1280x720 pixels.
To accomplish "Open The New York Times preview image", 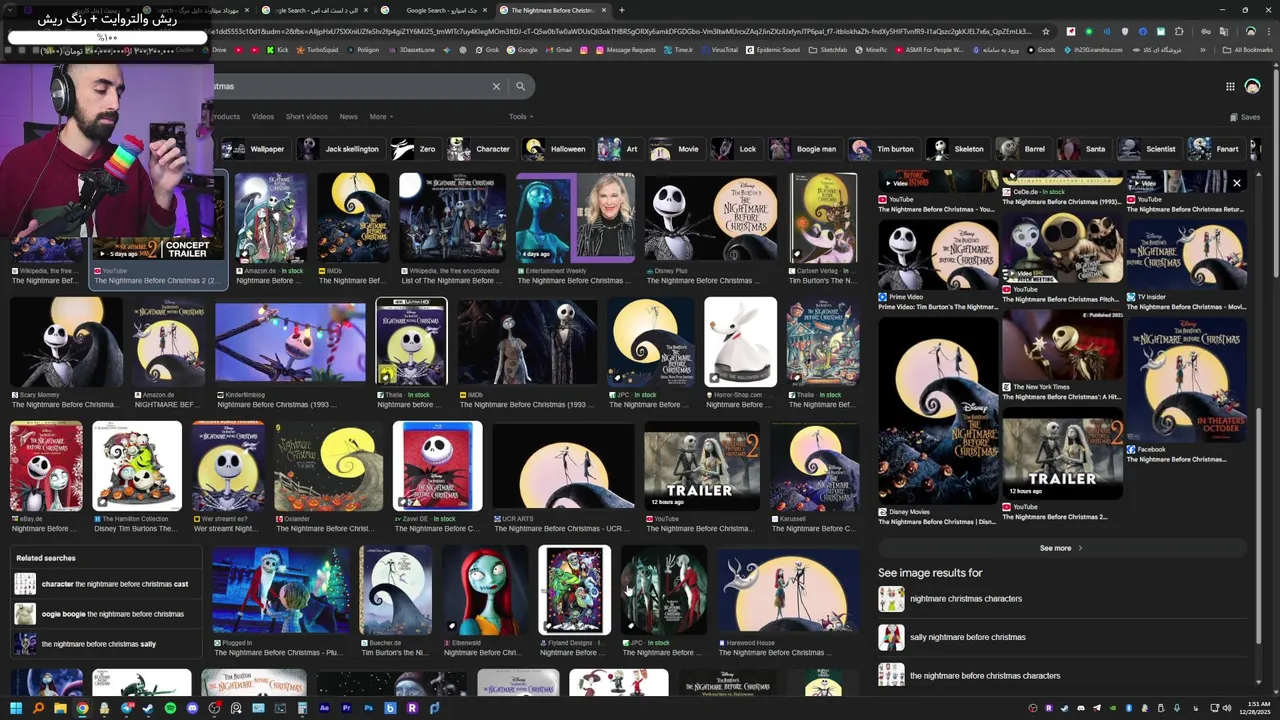I will 1062,344.
